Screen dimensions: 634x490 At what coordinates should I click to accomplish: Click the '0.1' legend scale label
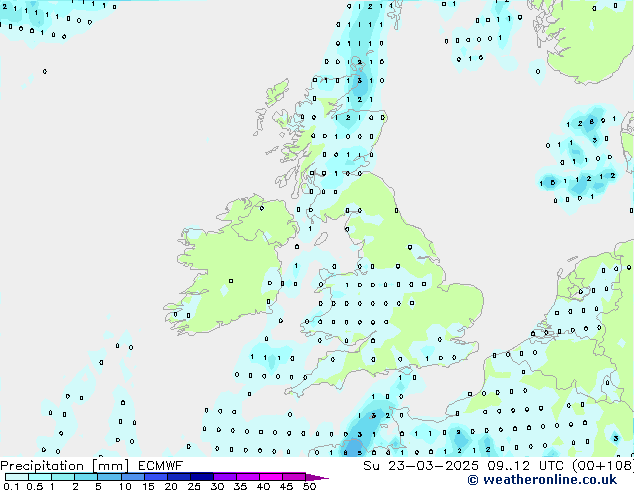(x=11, y=486)
